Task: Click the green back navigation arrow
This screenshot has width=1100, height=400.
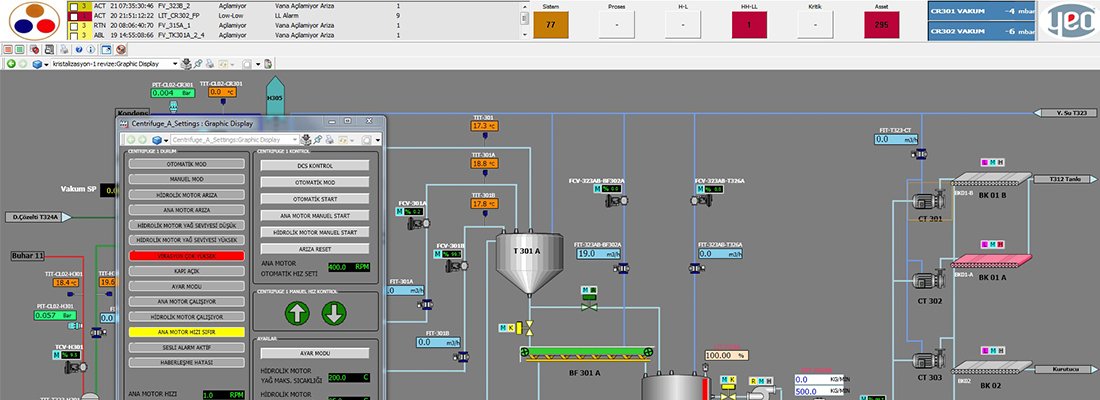Action: coord(10,63)
